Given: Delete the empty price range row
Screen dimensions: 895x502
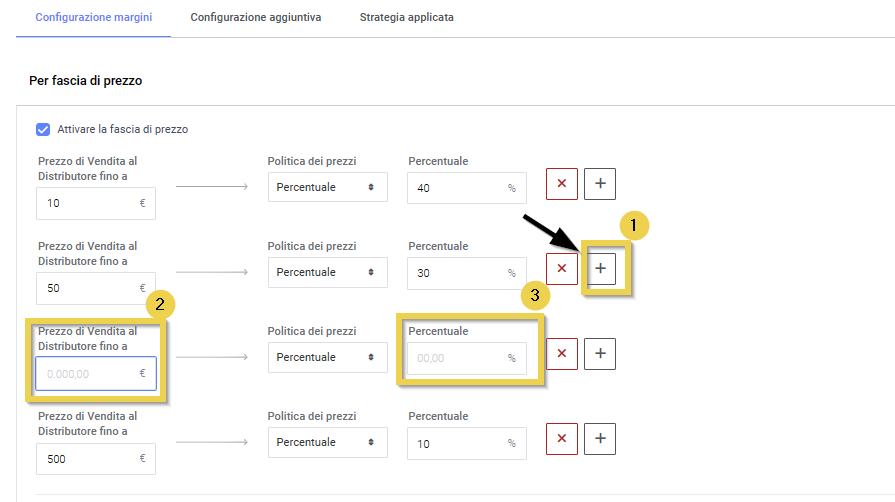Looking at the screenshot, I should [561, 353].
